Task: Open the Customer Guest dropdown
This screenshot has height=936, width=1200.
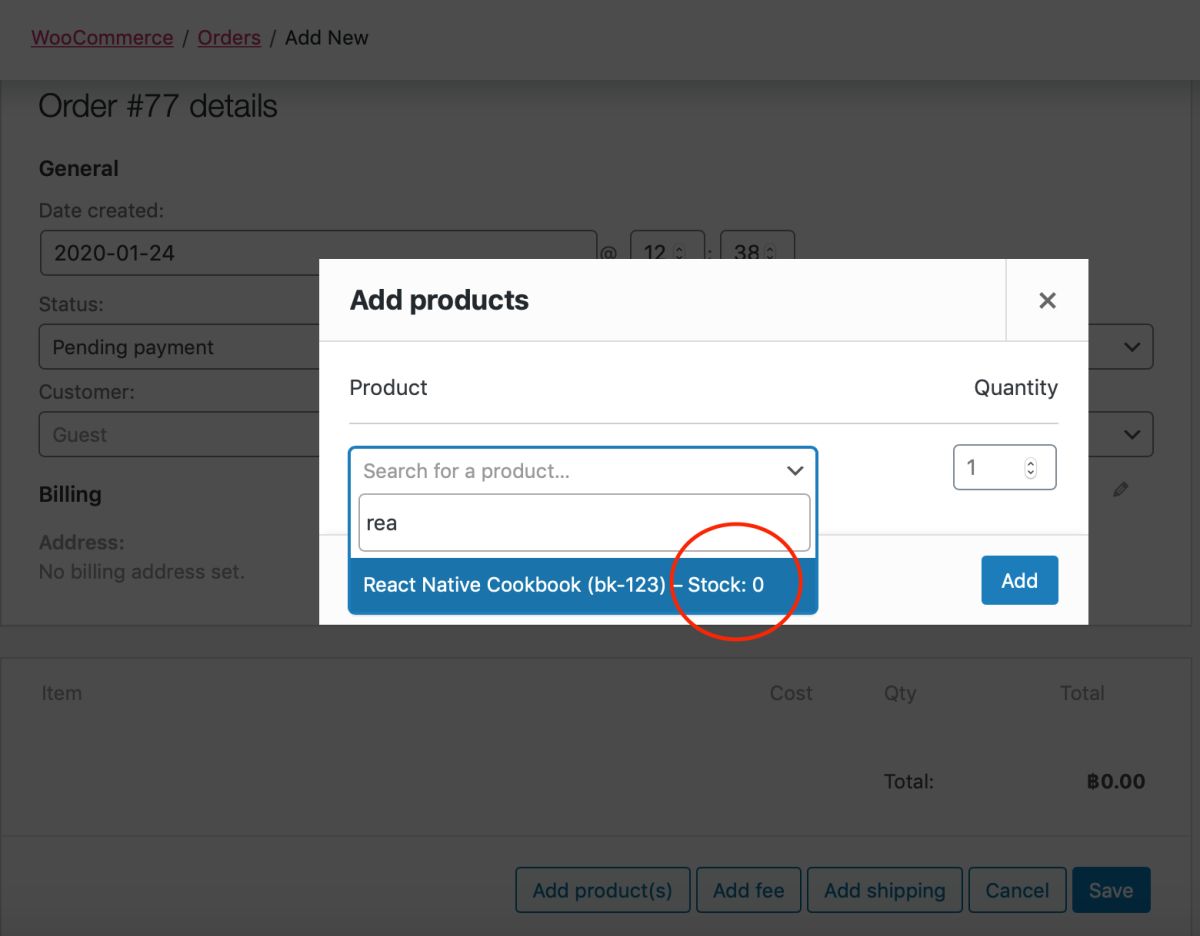Action: pos(180,435)
